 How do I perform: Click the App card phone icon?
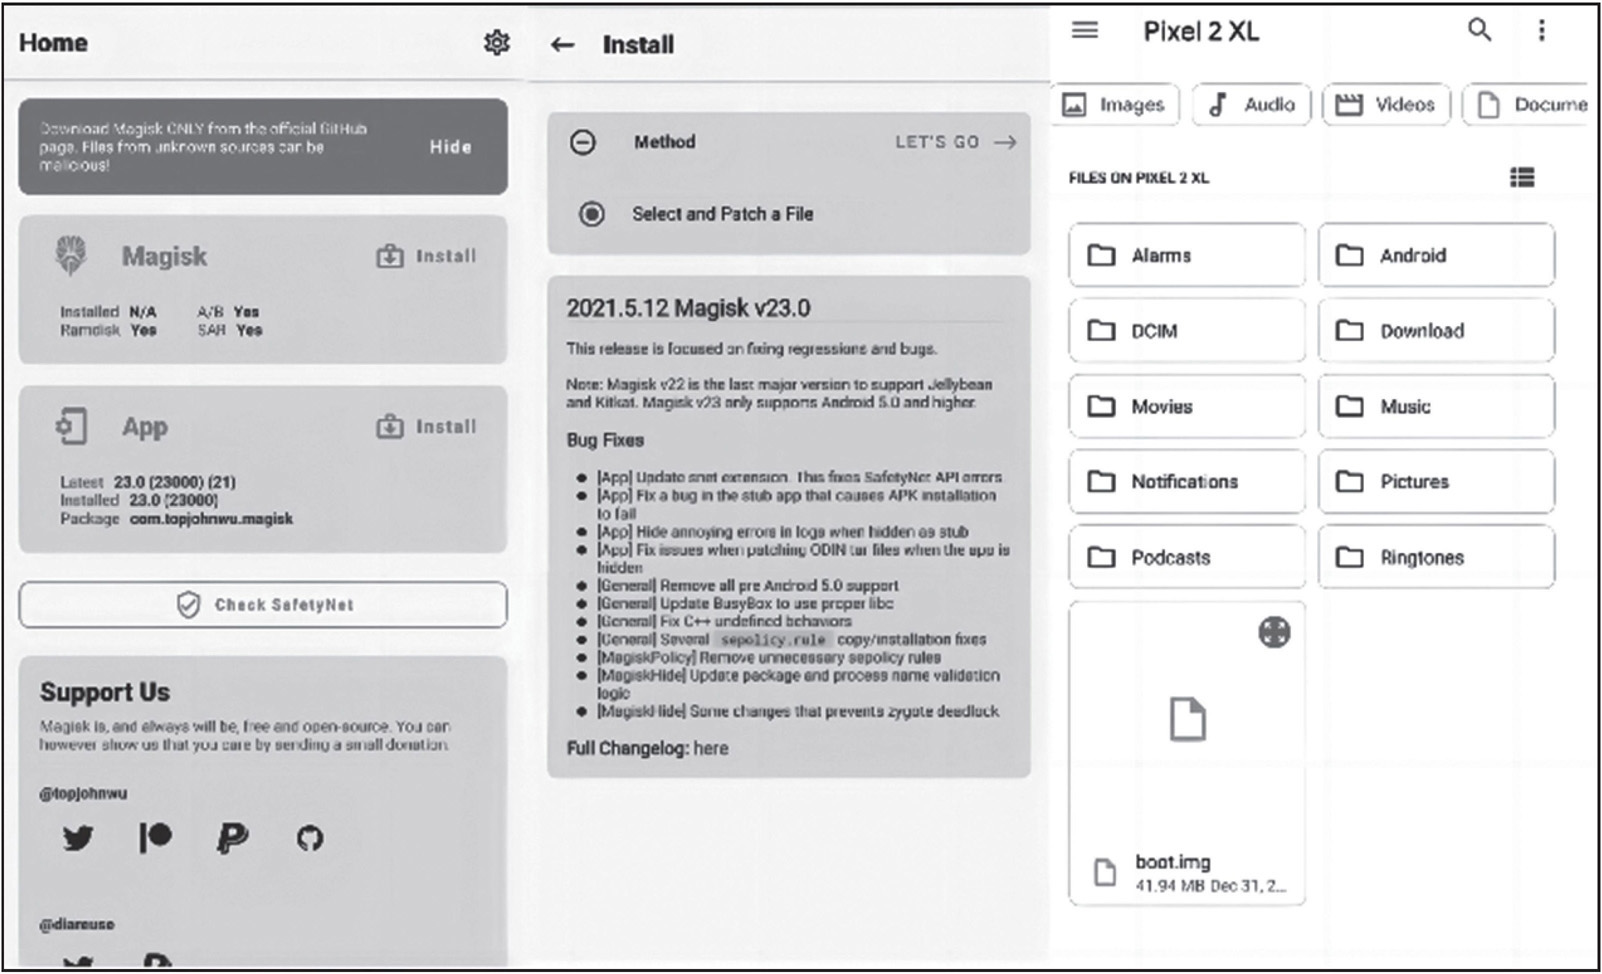point(72,426)
